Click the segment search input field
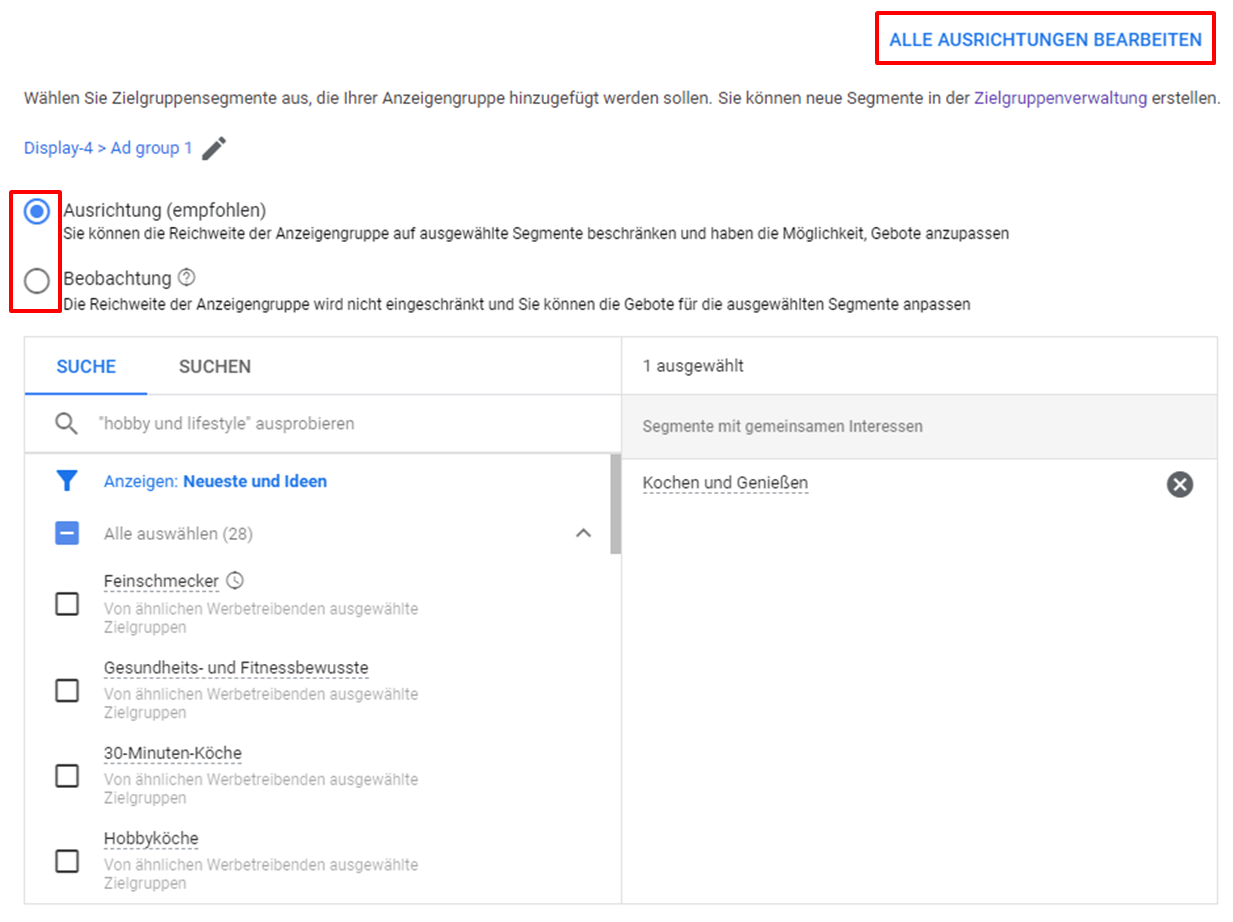 pyautogui.click(x=340, y=424)
